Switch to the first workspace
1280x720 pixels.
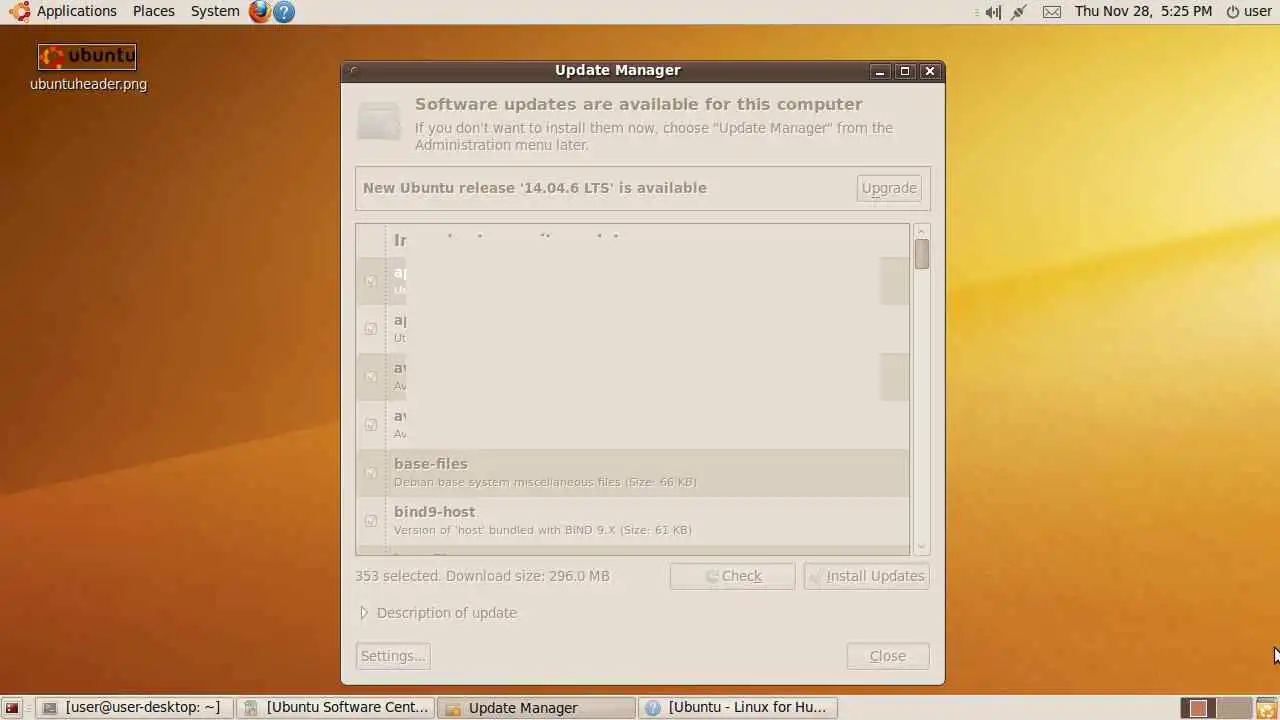(x=1197, y=708)
